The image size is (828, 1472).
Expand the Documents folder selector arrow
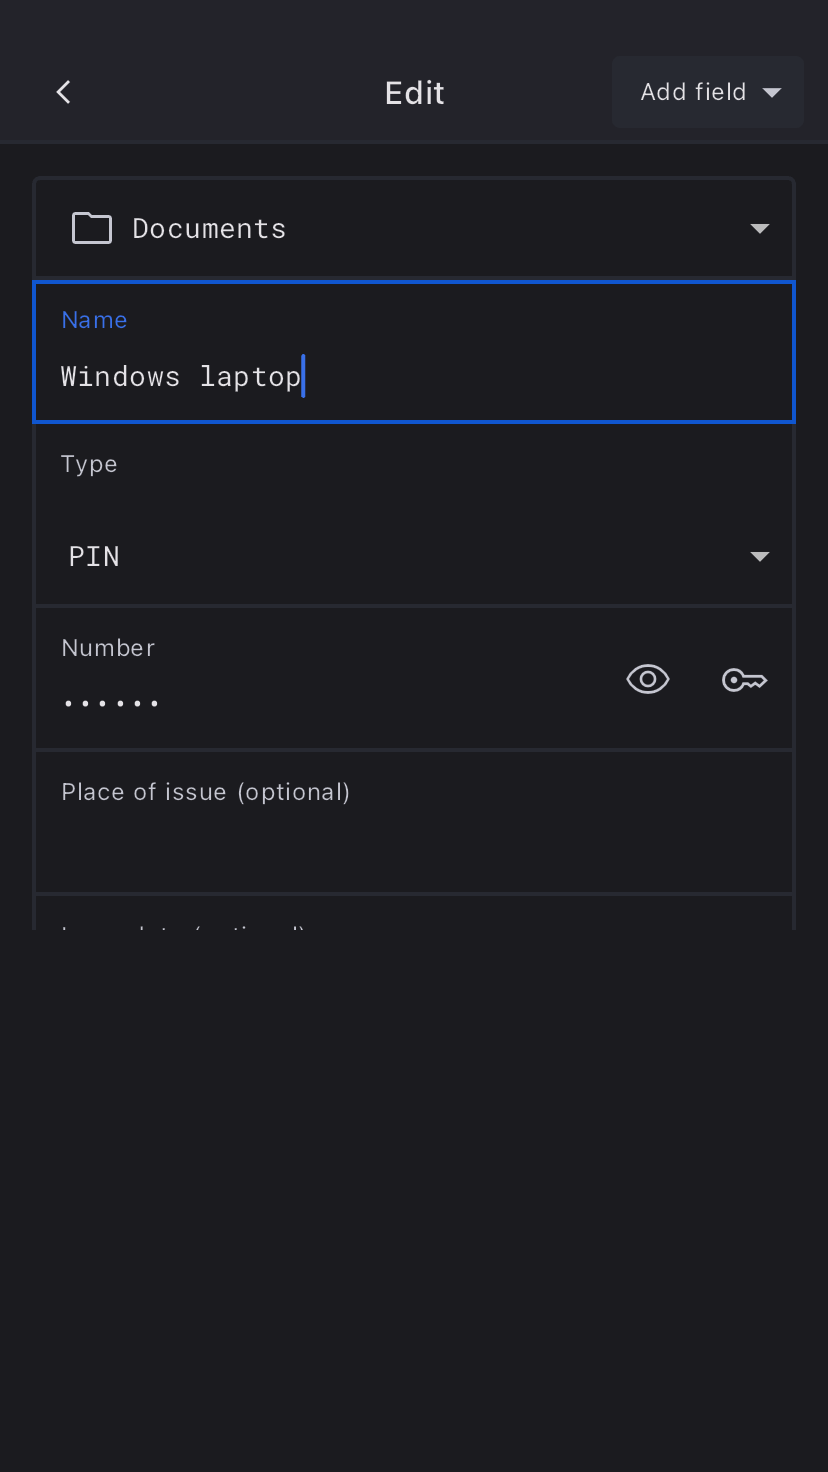[x=759, y=228]
